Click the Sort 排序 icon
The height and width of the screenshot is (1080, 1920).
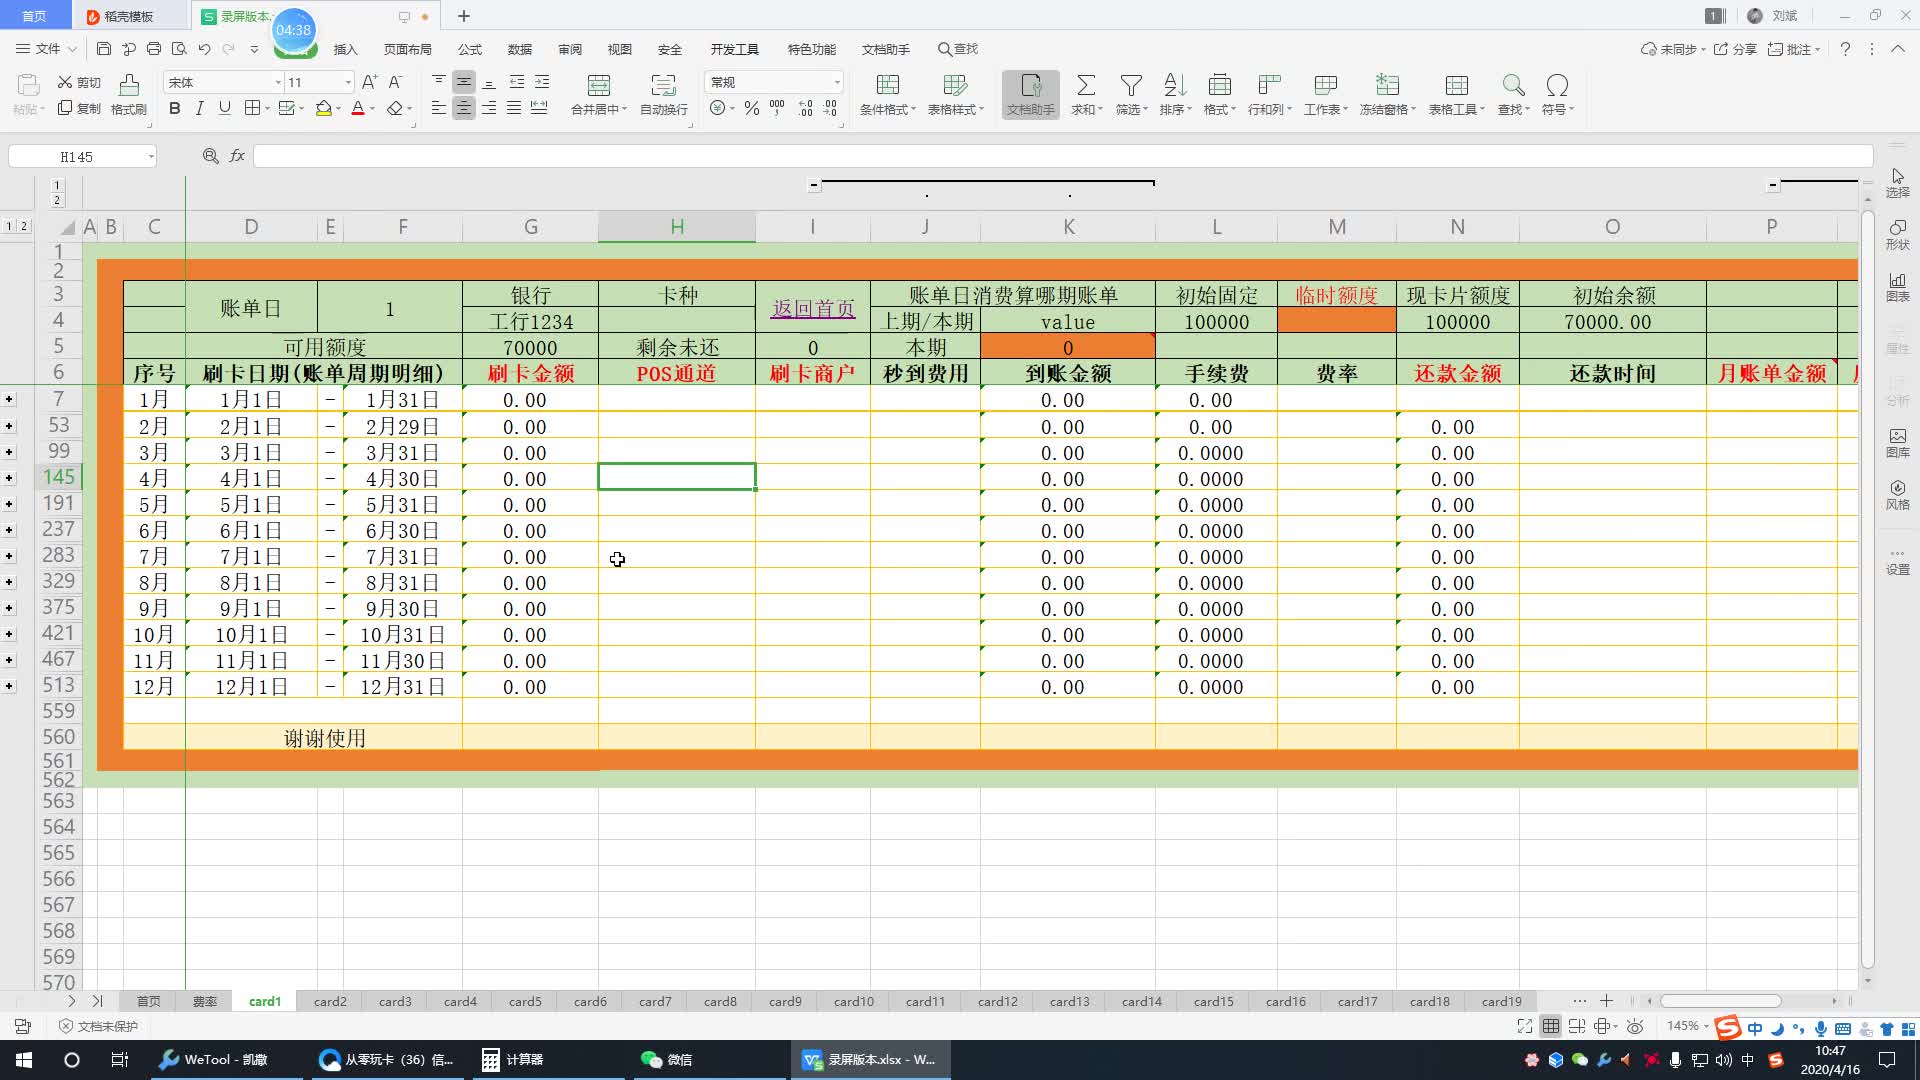pos(1175,86)
